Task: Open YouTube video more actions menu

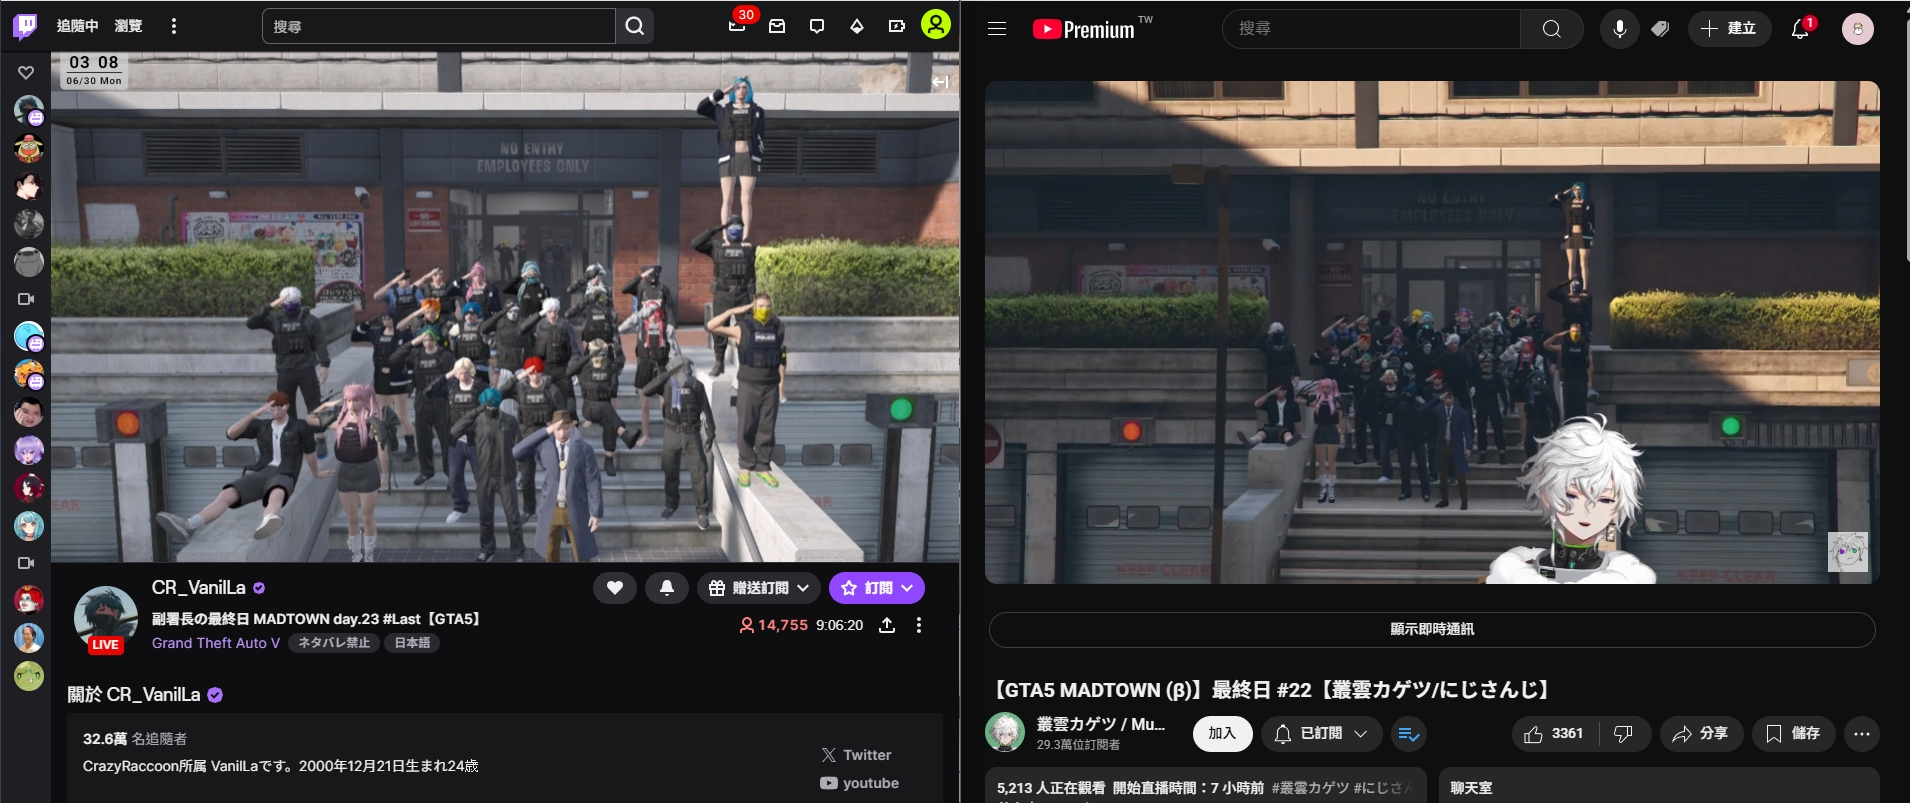Action: (1861, 734)
